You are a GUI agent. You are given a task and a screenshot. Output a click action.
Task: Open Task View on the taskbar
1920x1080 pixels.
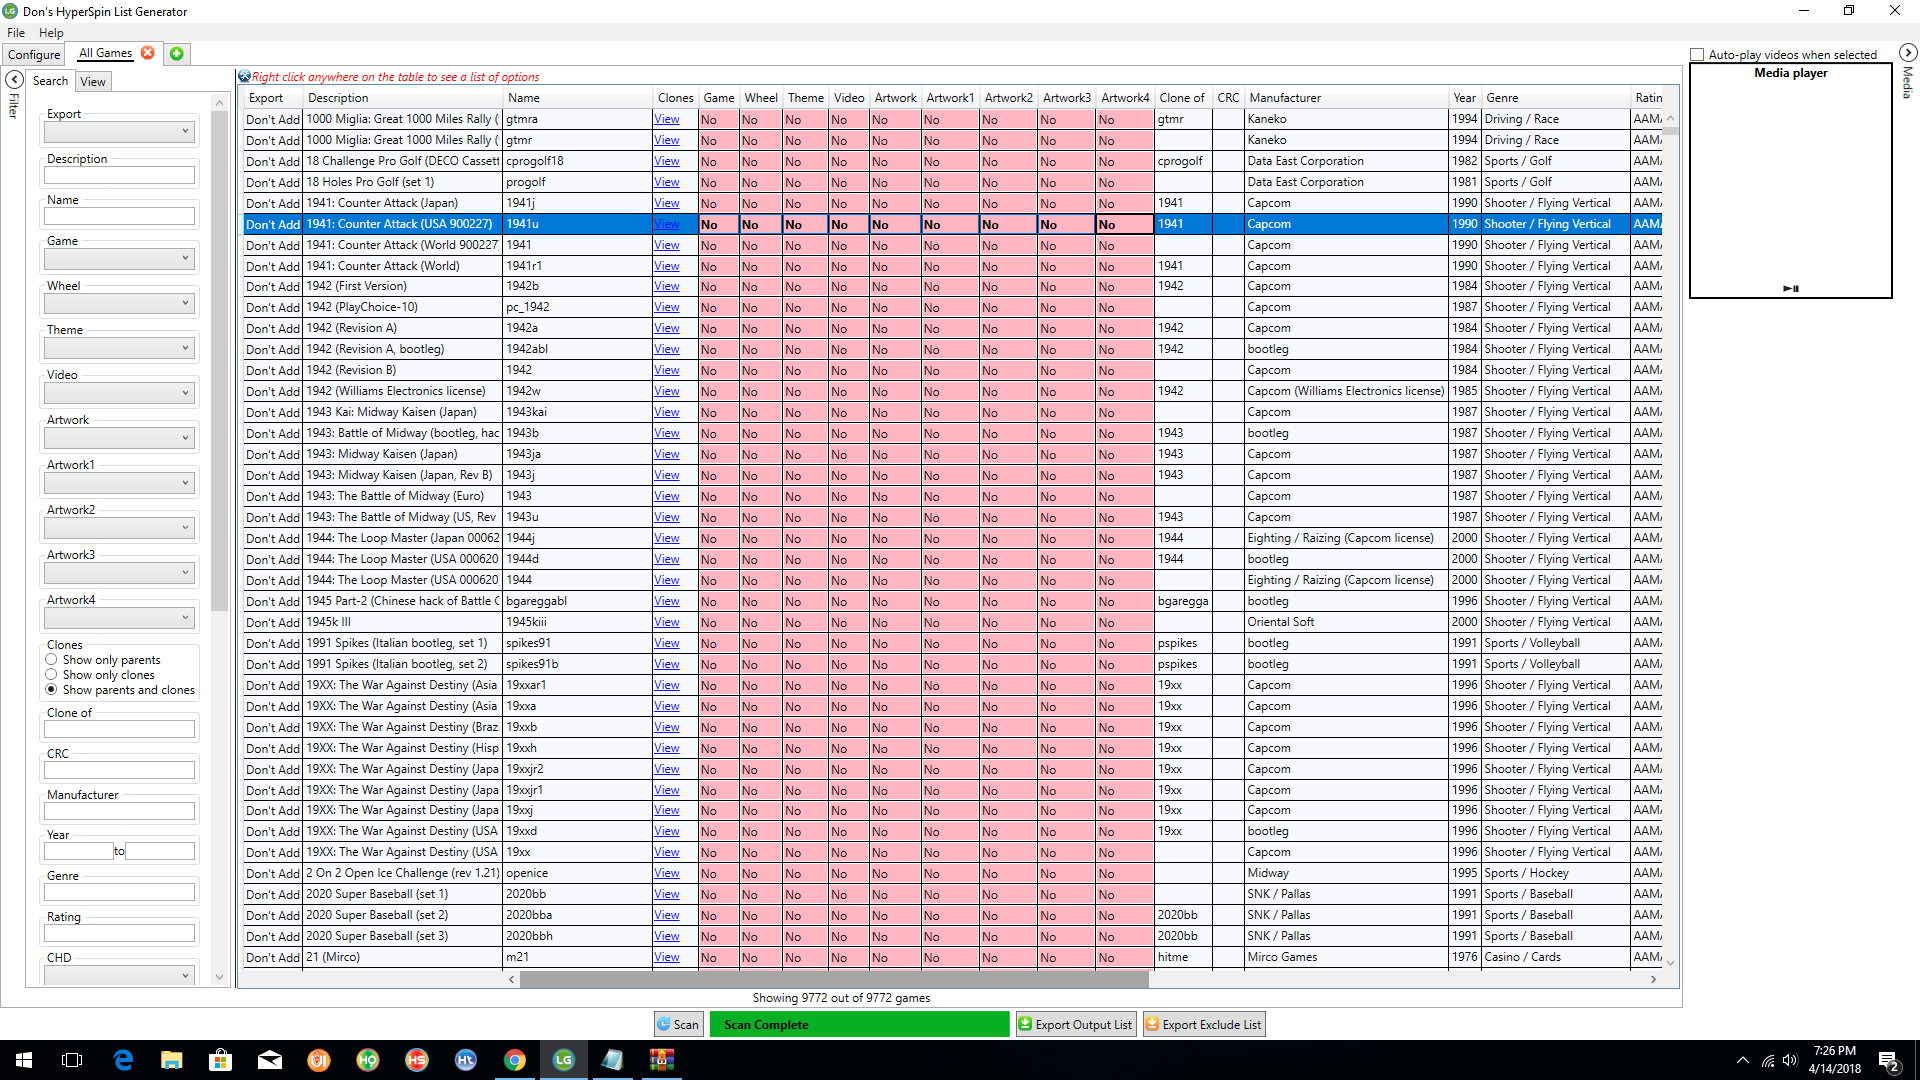[x=72, y=1060]
